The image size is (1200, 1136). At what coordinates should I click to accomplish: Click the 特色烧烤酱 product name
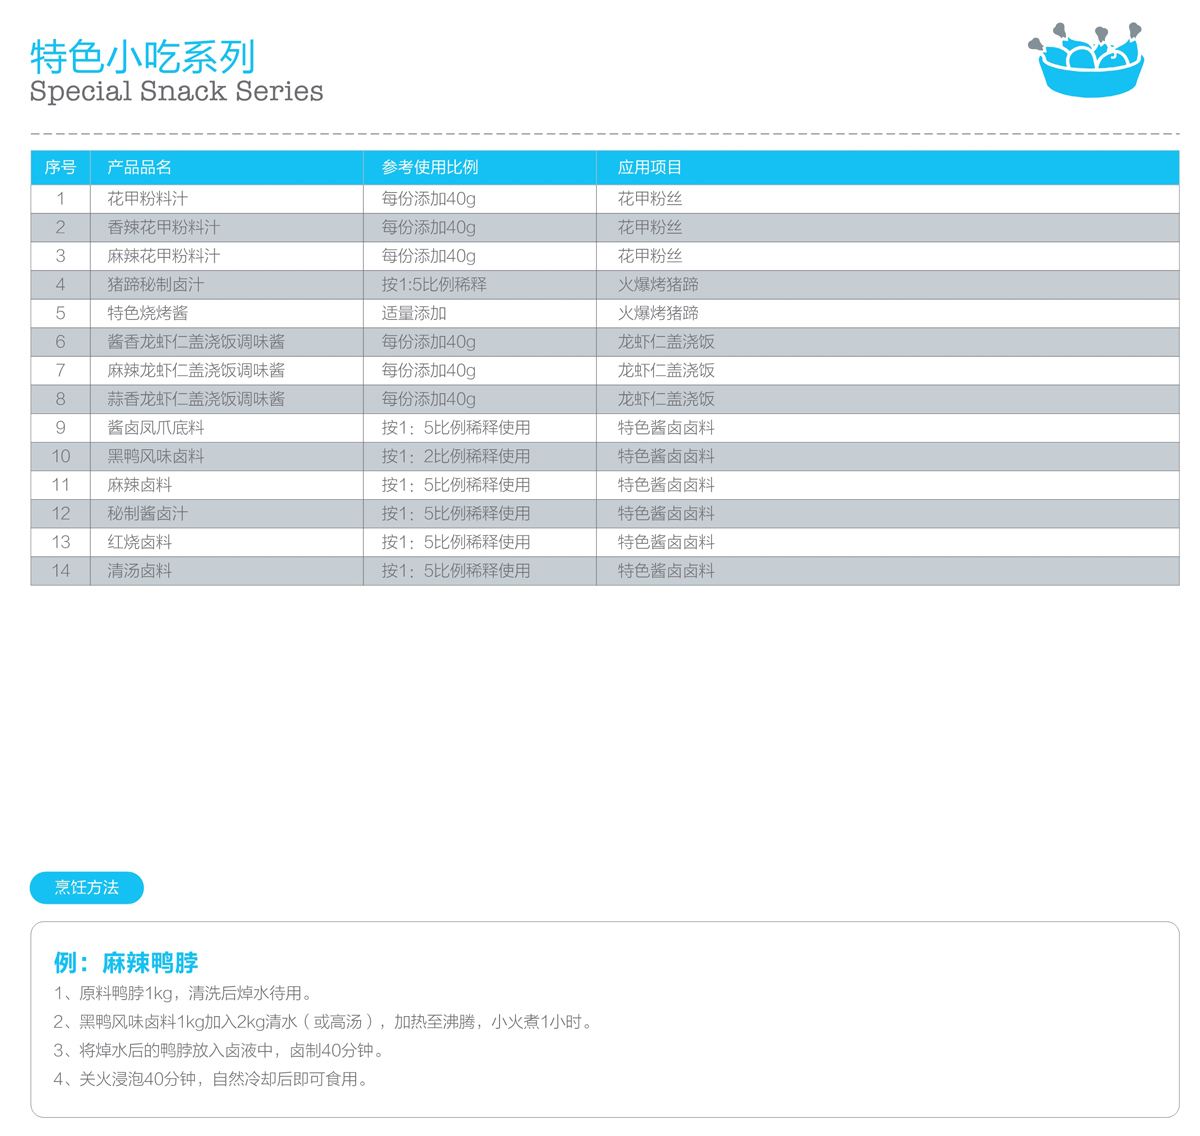click(148, 313)
